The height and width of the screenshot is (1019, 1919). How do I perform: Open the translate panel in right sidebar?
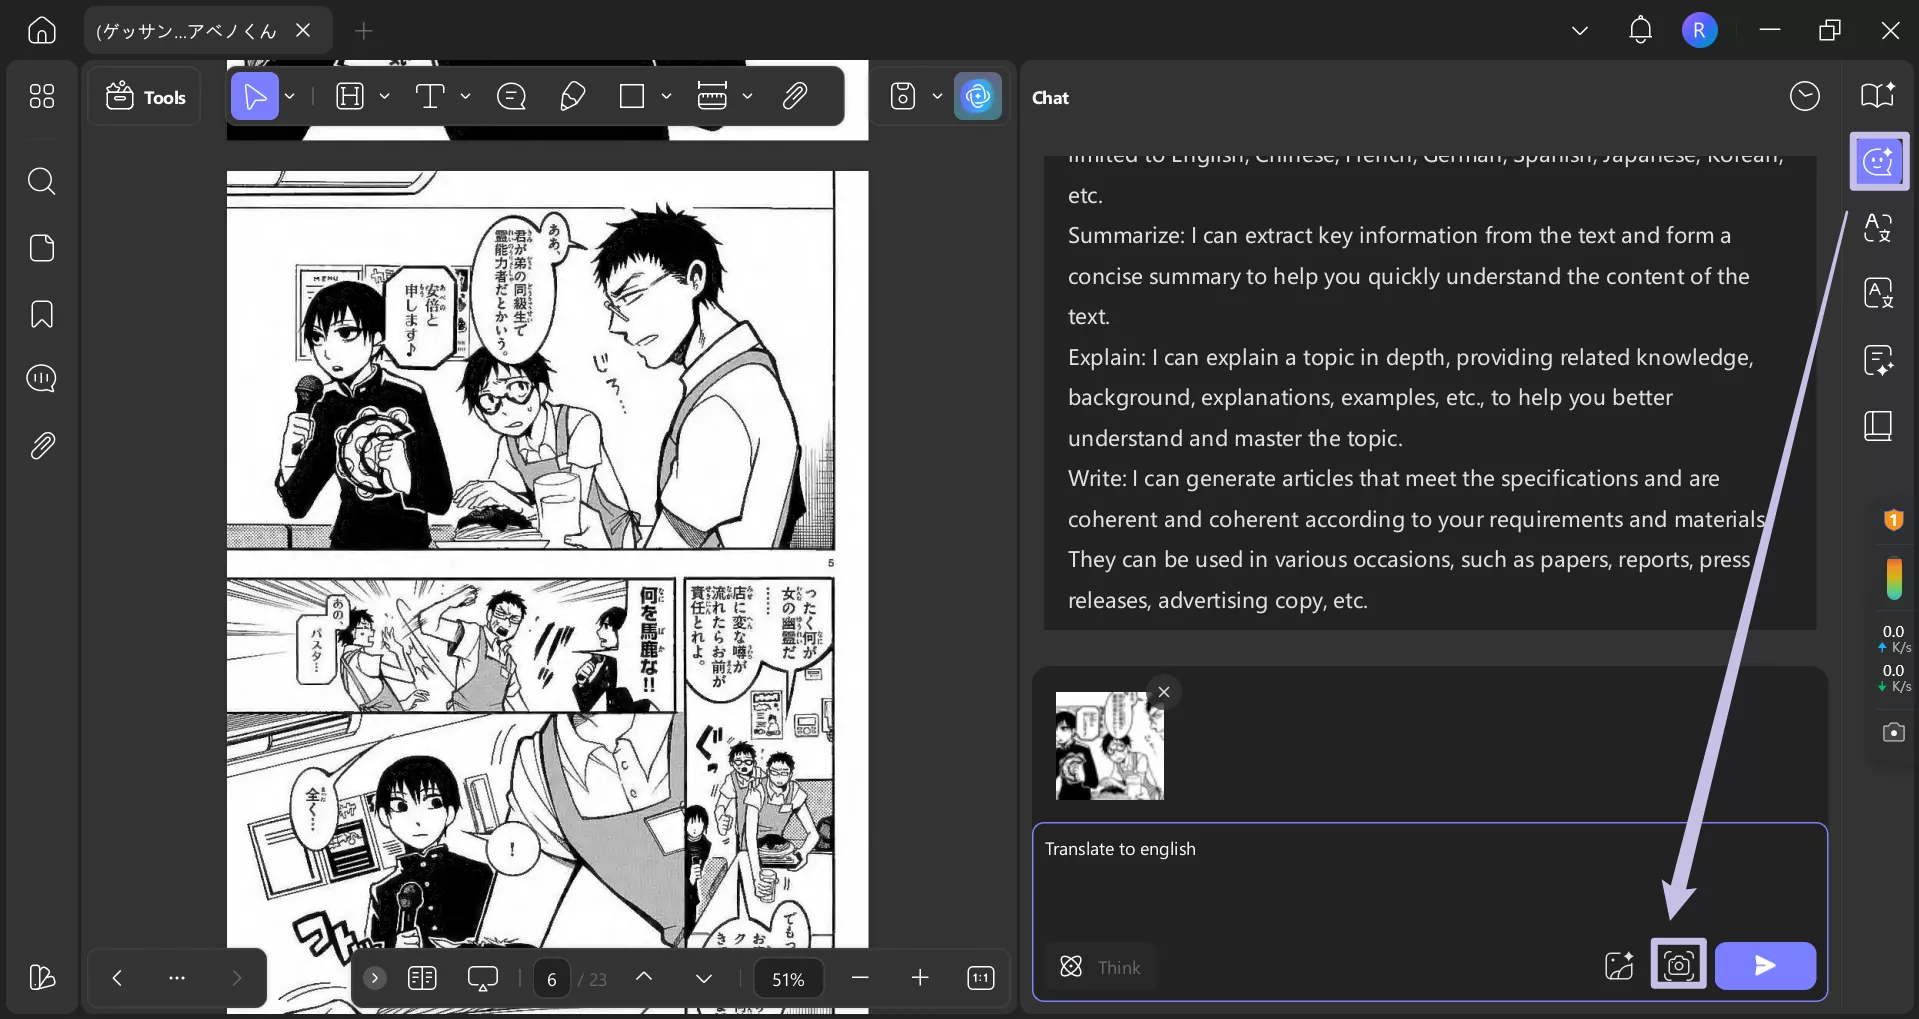point(1878,228)
